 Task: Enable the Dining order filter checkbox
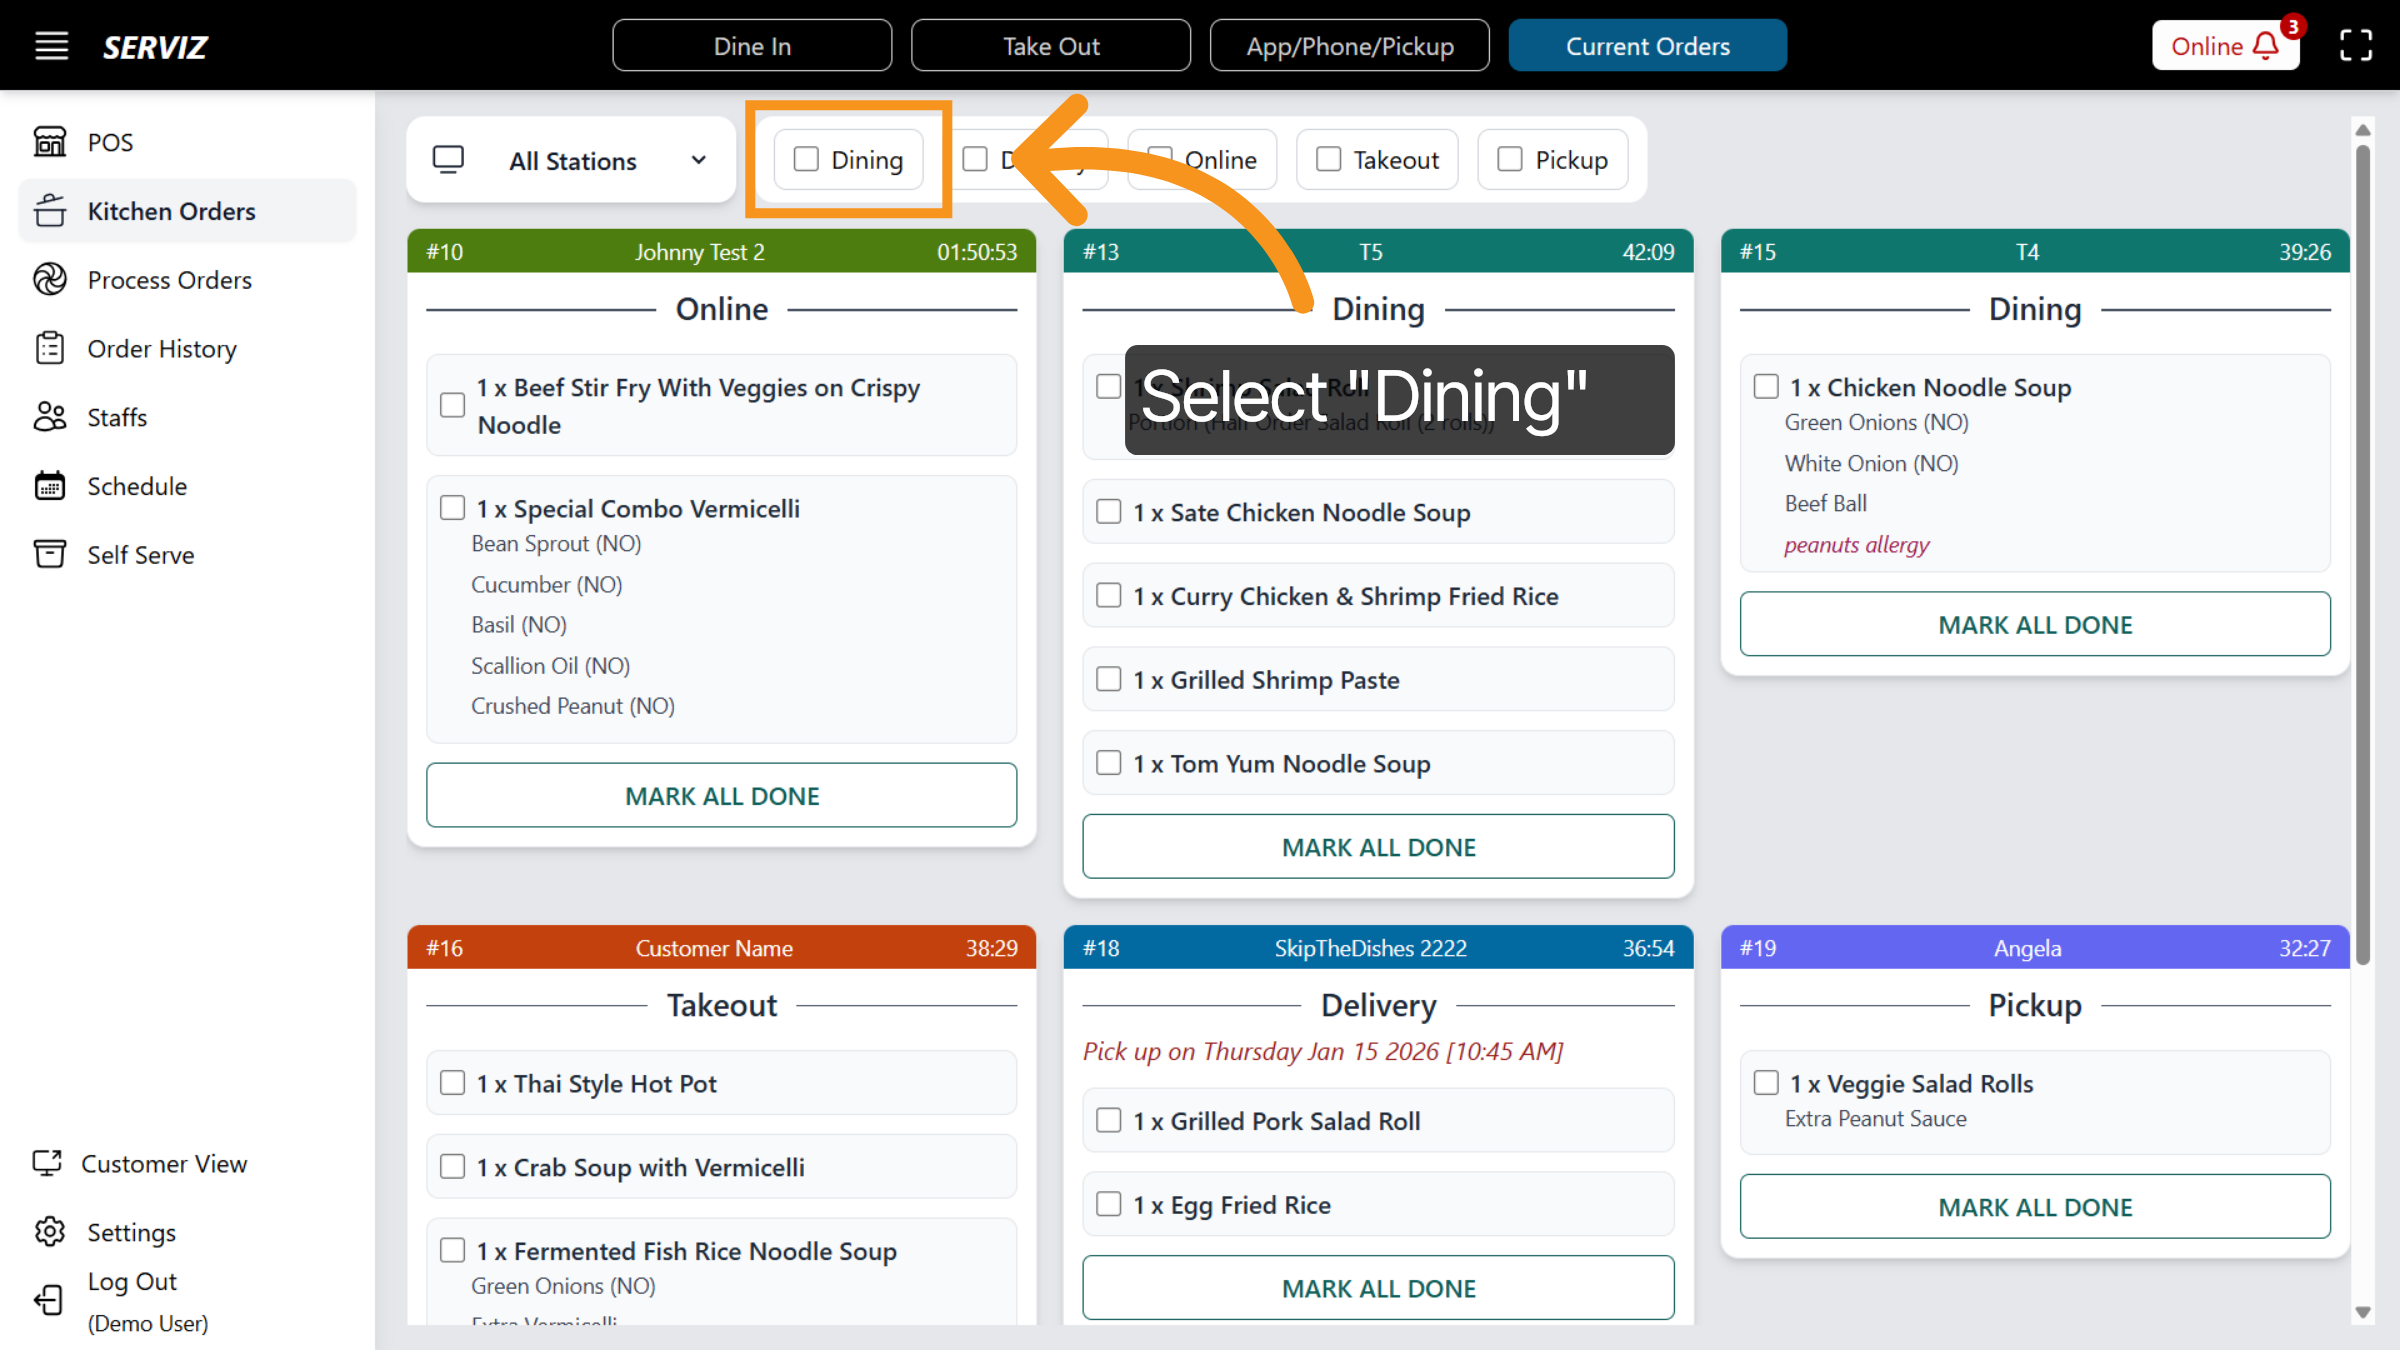tap(806, 158)
